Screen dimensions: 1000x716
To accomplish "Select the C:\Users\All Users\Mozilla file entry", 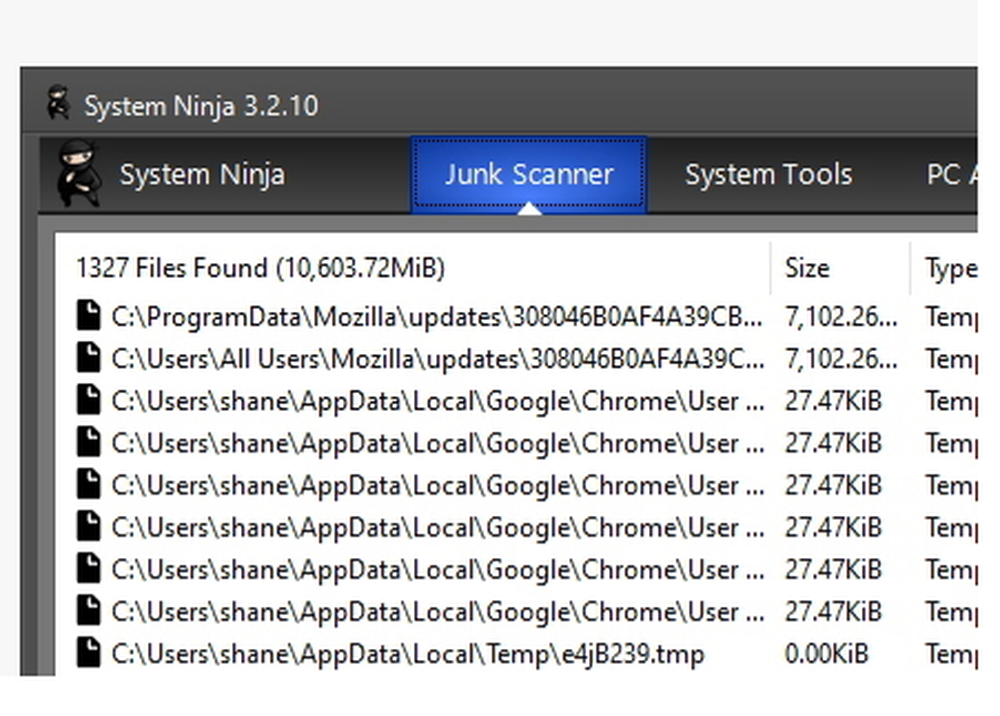I will 436,358.
